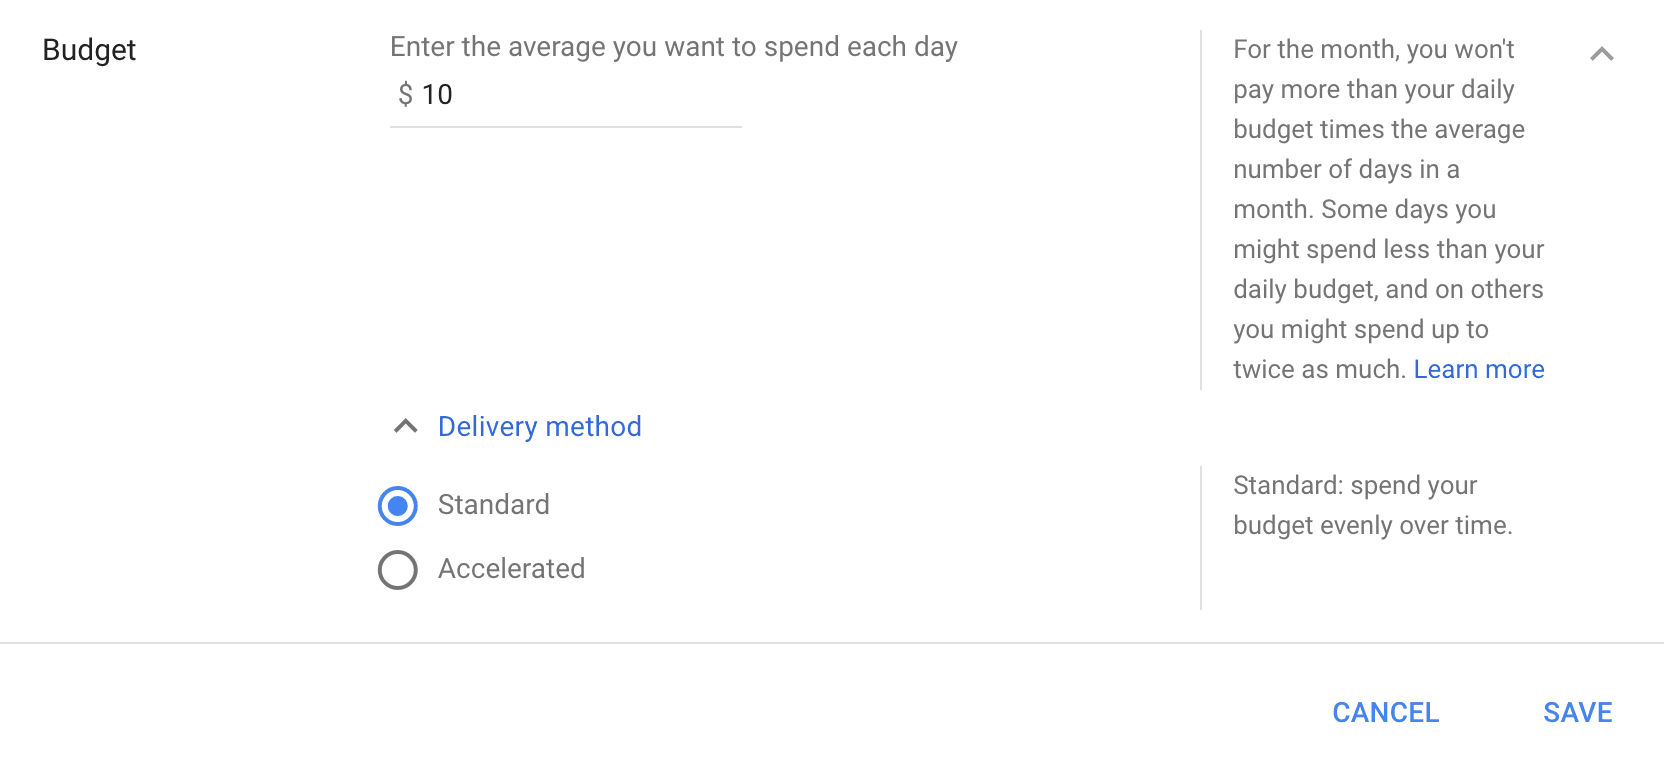Select the Standard delivery method
This screenshot has height=766, width=1664.
(397, 506)
